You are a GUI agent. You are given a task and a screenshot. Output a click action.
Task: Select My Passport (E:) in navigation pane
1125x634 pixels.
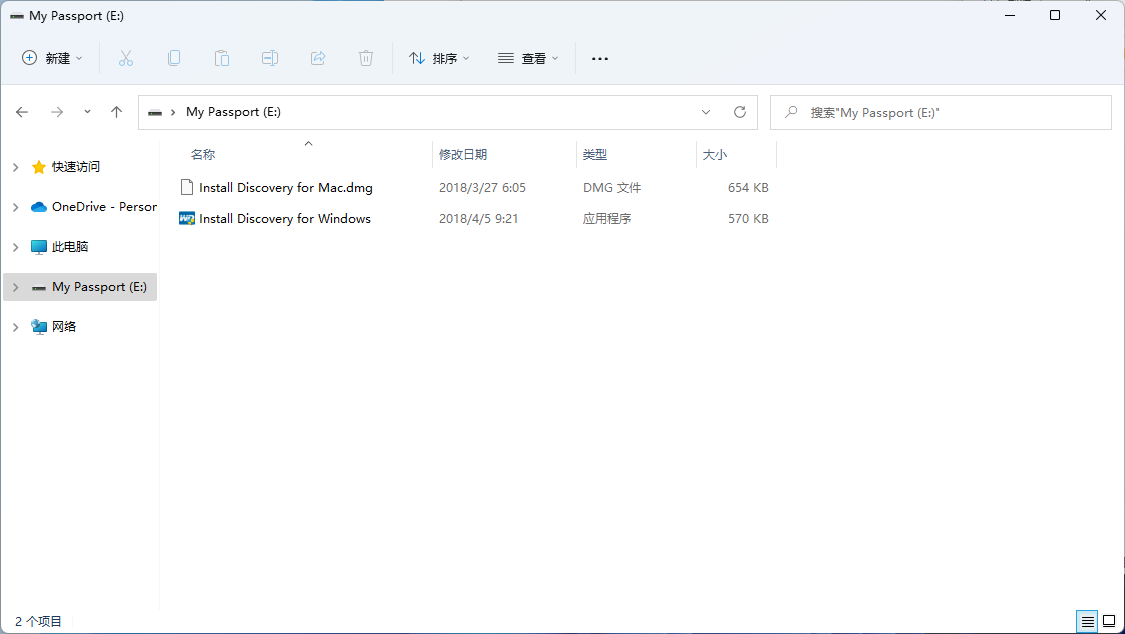pyautogui.click(x=99, y=287)
